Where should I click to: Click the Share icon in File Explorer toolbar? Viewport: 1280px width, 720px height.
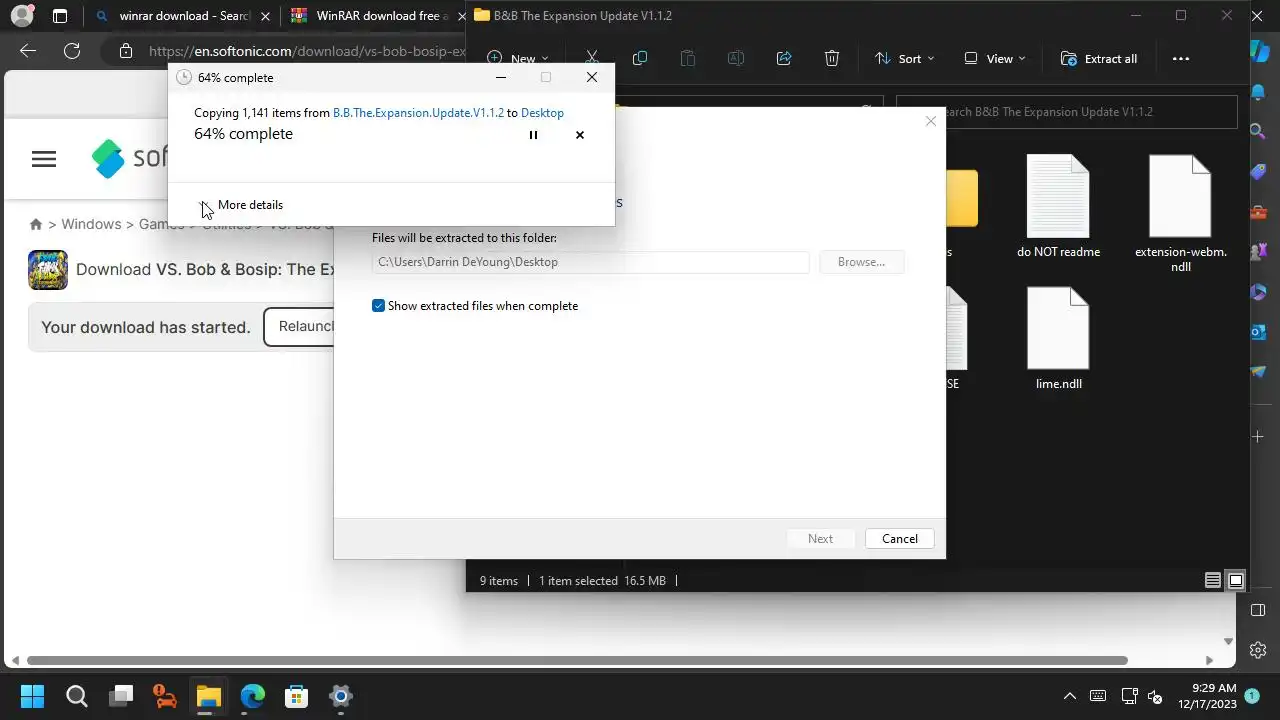[x=784, y=59]
